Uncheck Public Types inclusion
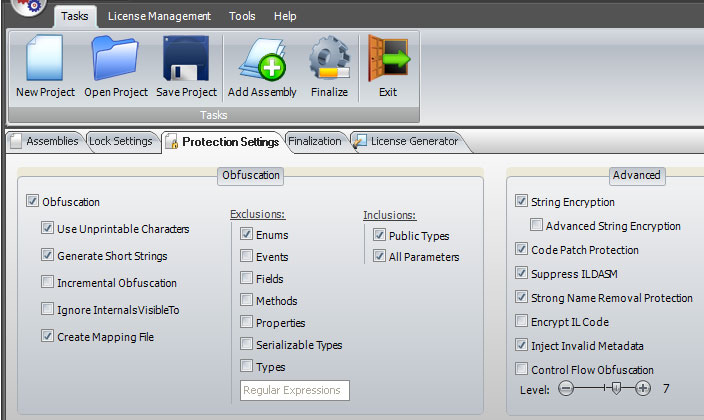Image resolution: width=704 pixels, height=420 pixels. pos(379,234)
